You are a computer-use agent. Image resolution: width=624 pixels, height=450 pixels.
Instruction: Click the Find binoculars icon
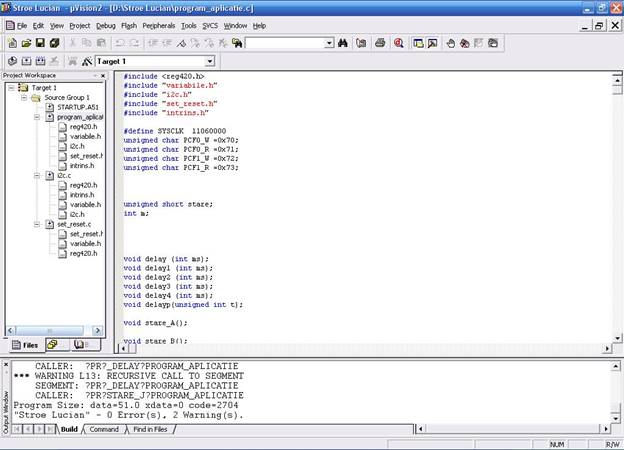343,43
